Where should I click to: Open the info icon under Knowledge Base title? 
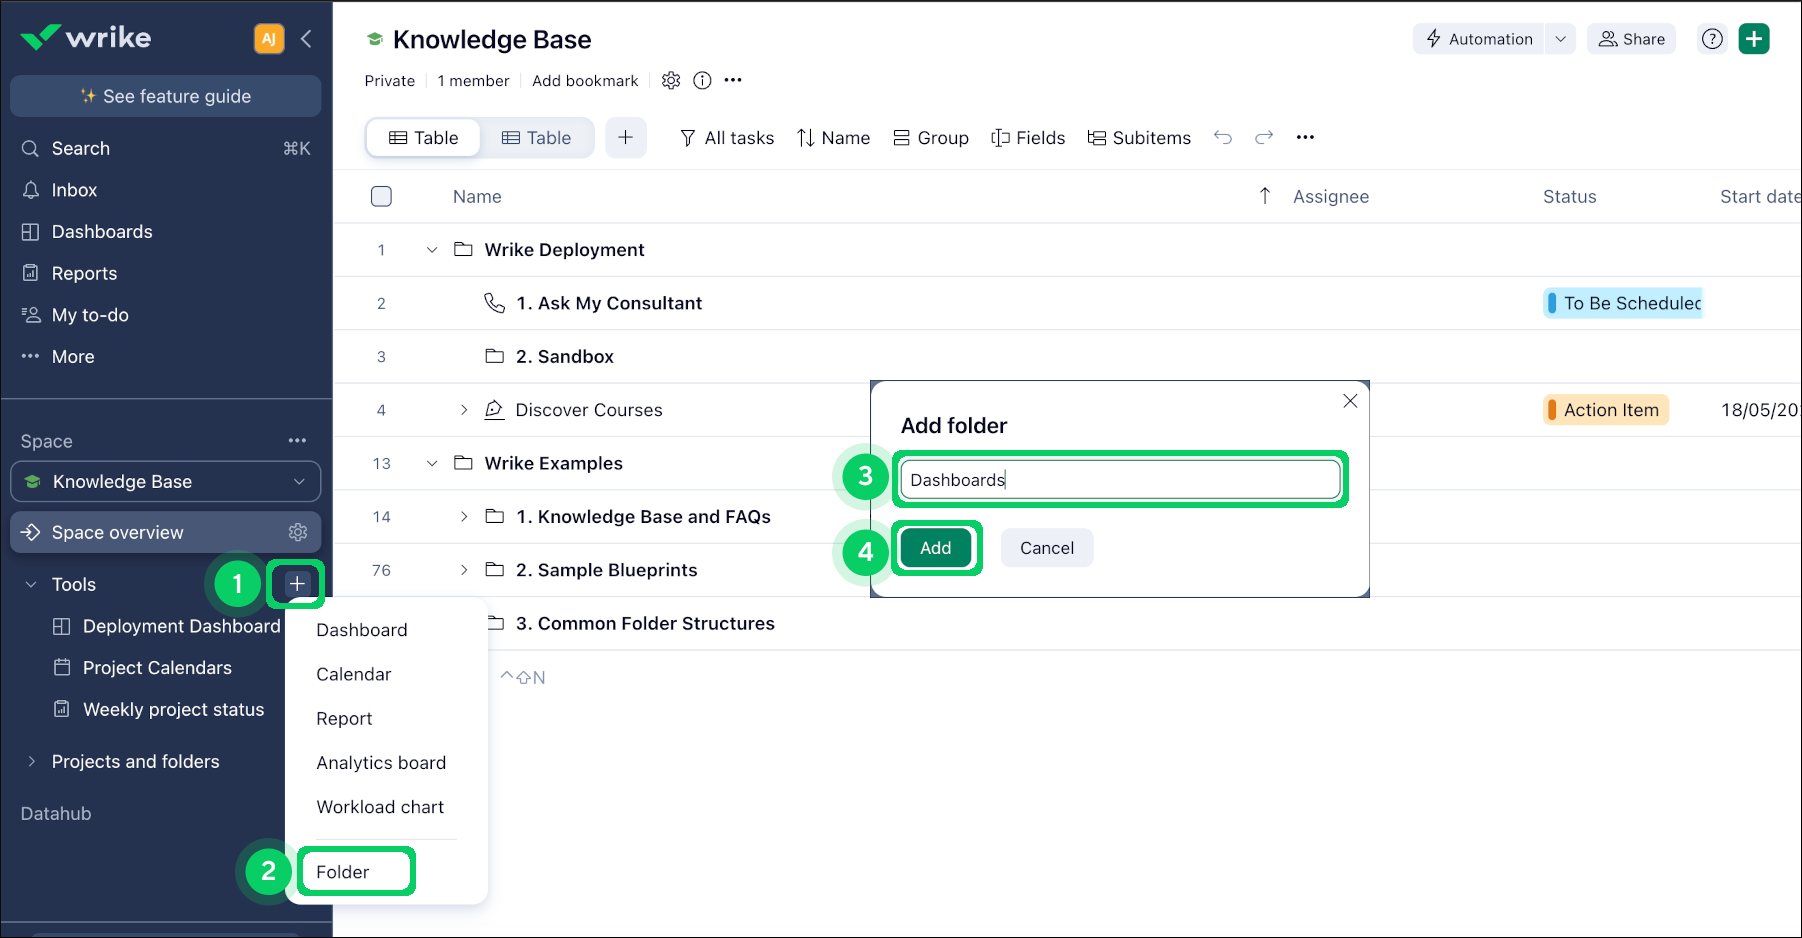(x=702, y=81)
